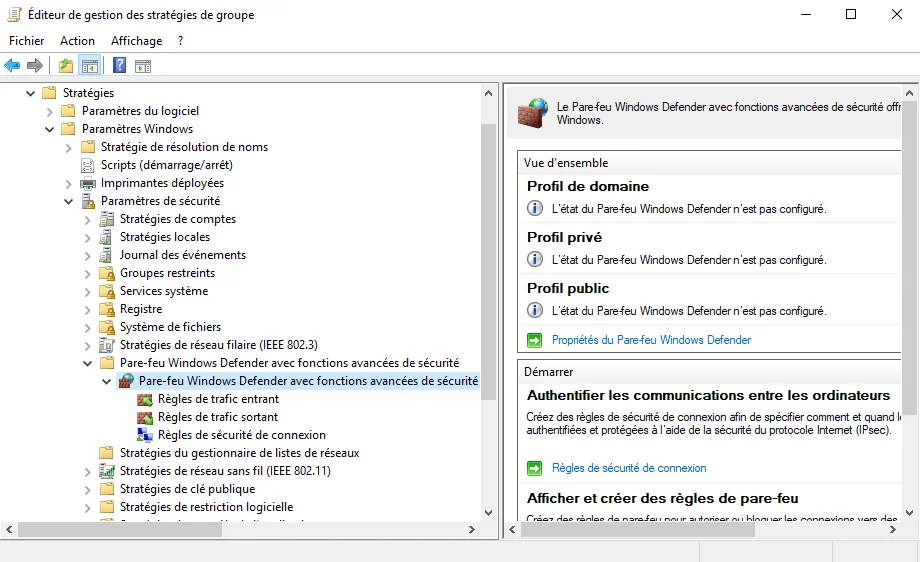Viewport: 920px width, 562px height.
Task: Open the Fichier menu
Action: (26, 40)
